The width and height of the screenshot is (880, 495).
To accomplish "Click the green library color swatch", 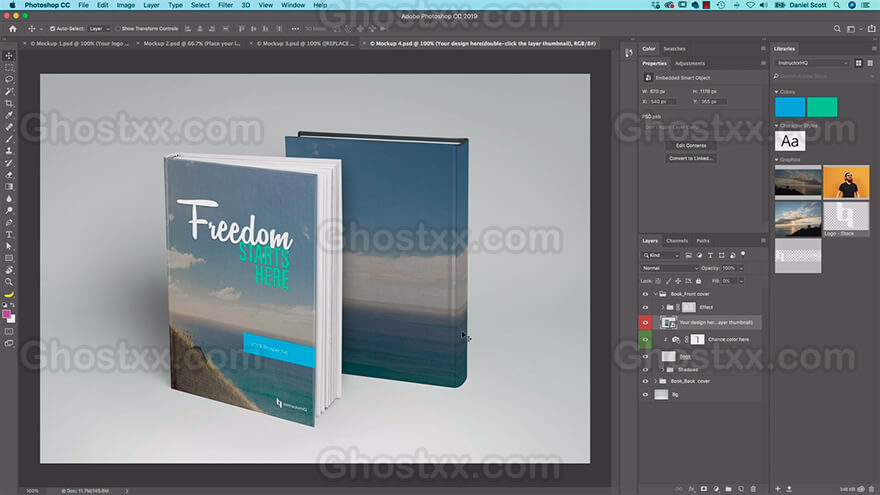I will pyautogui.click(x=822, y=107).
